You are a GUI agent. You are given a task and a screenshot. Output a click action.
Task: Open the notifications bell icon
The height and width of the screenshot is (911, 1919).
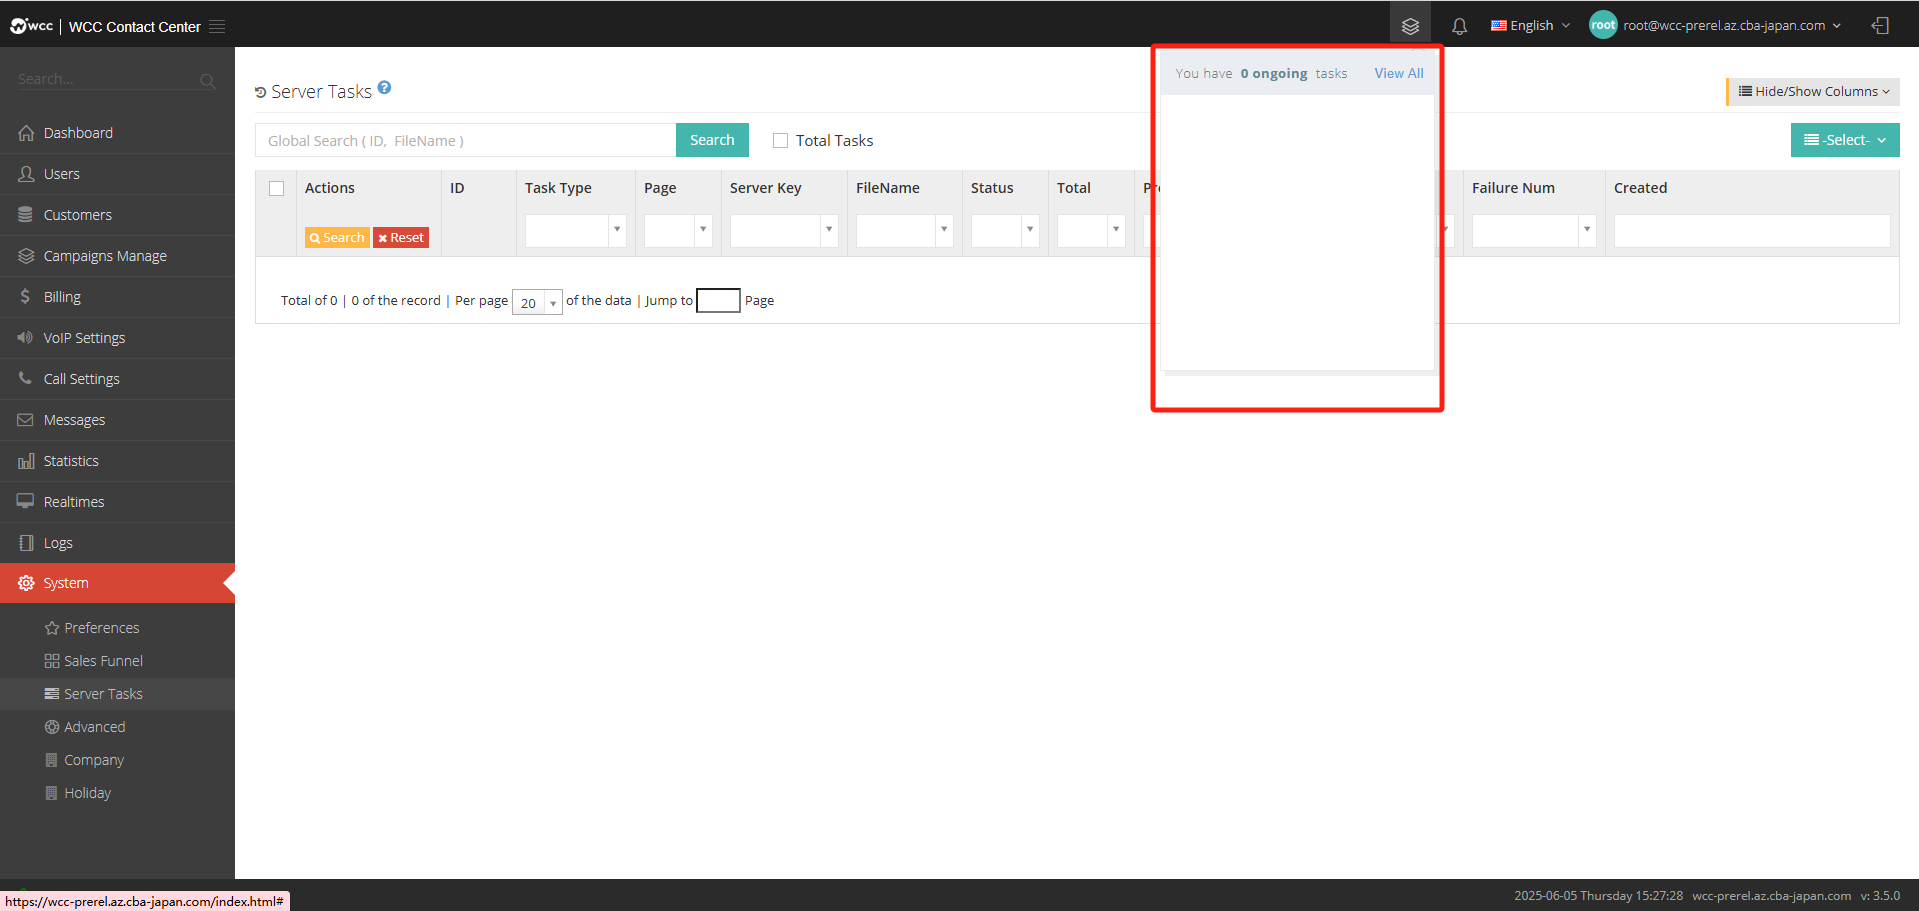tap(1459, 26)
